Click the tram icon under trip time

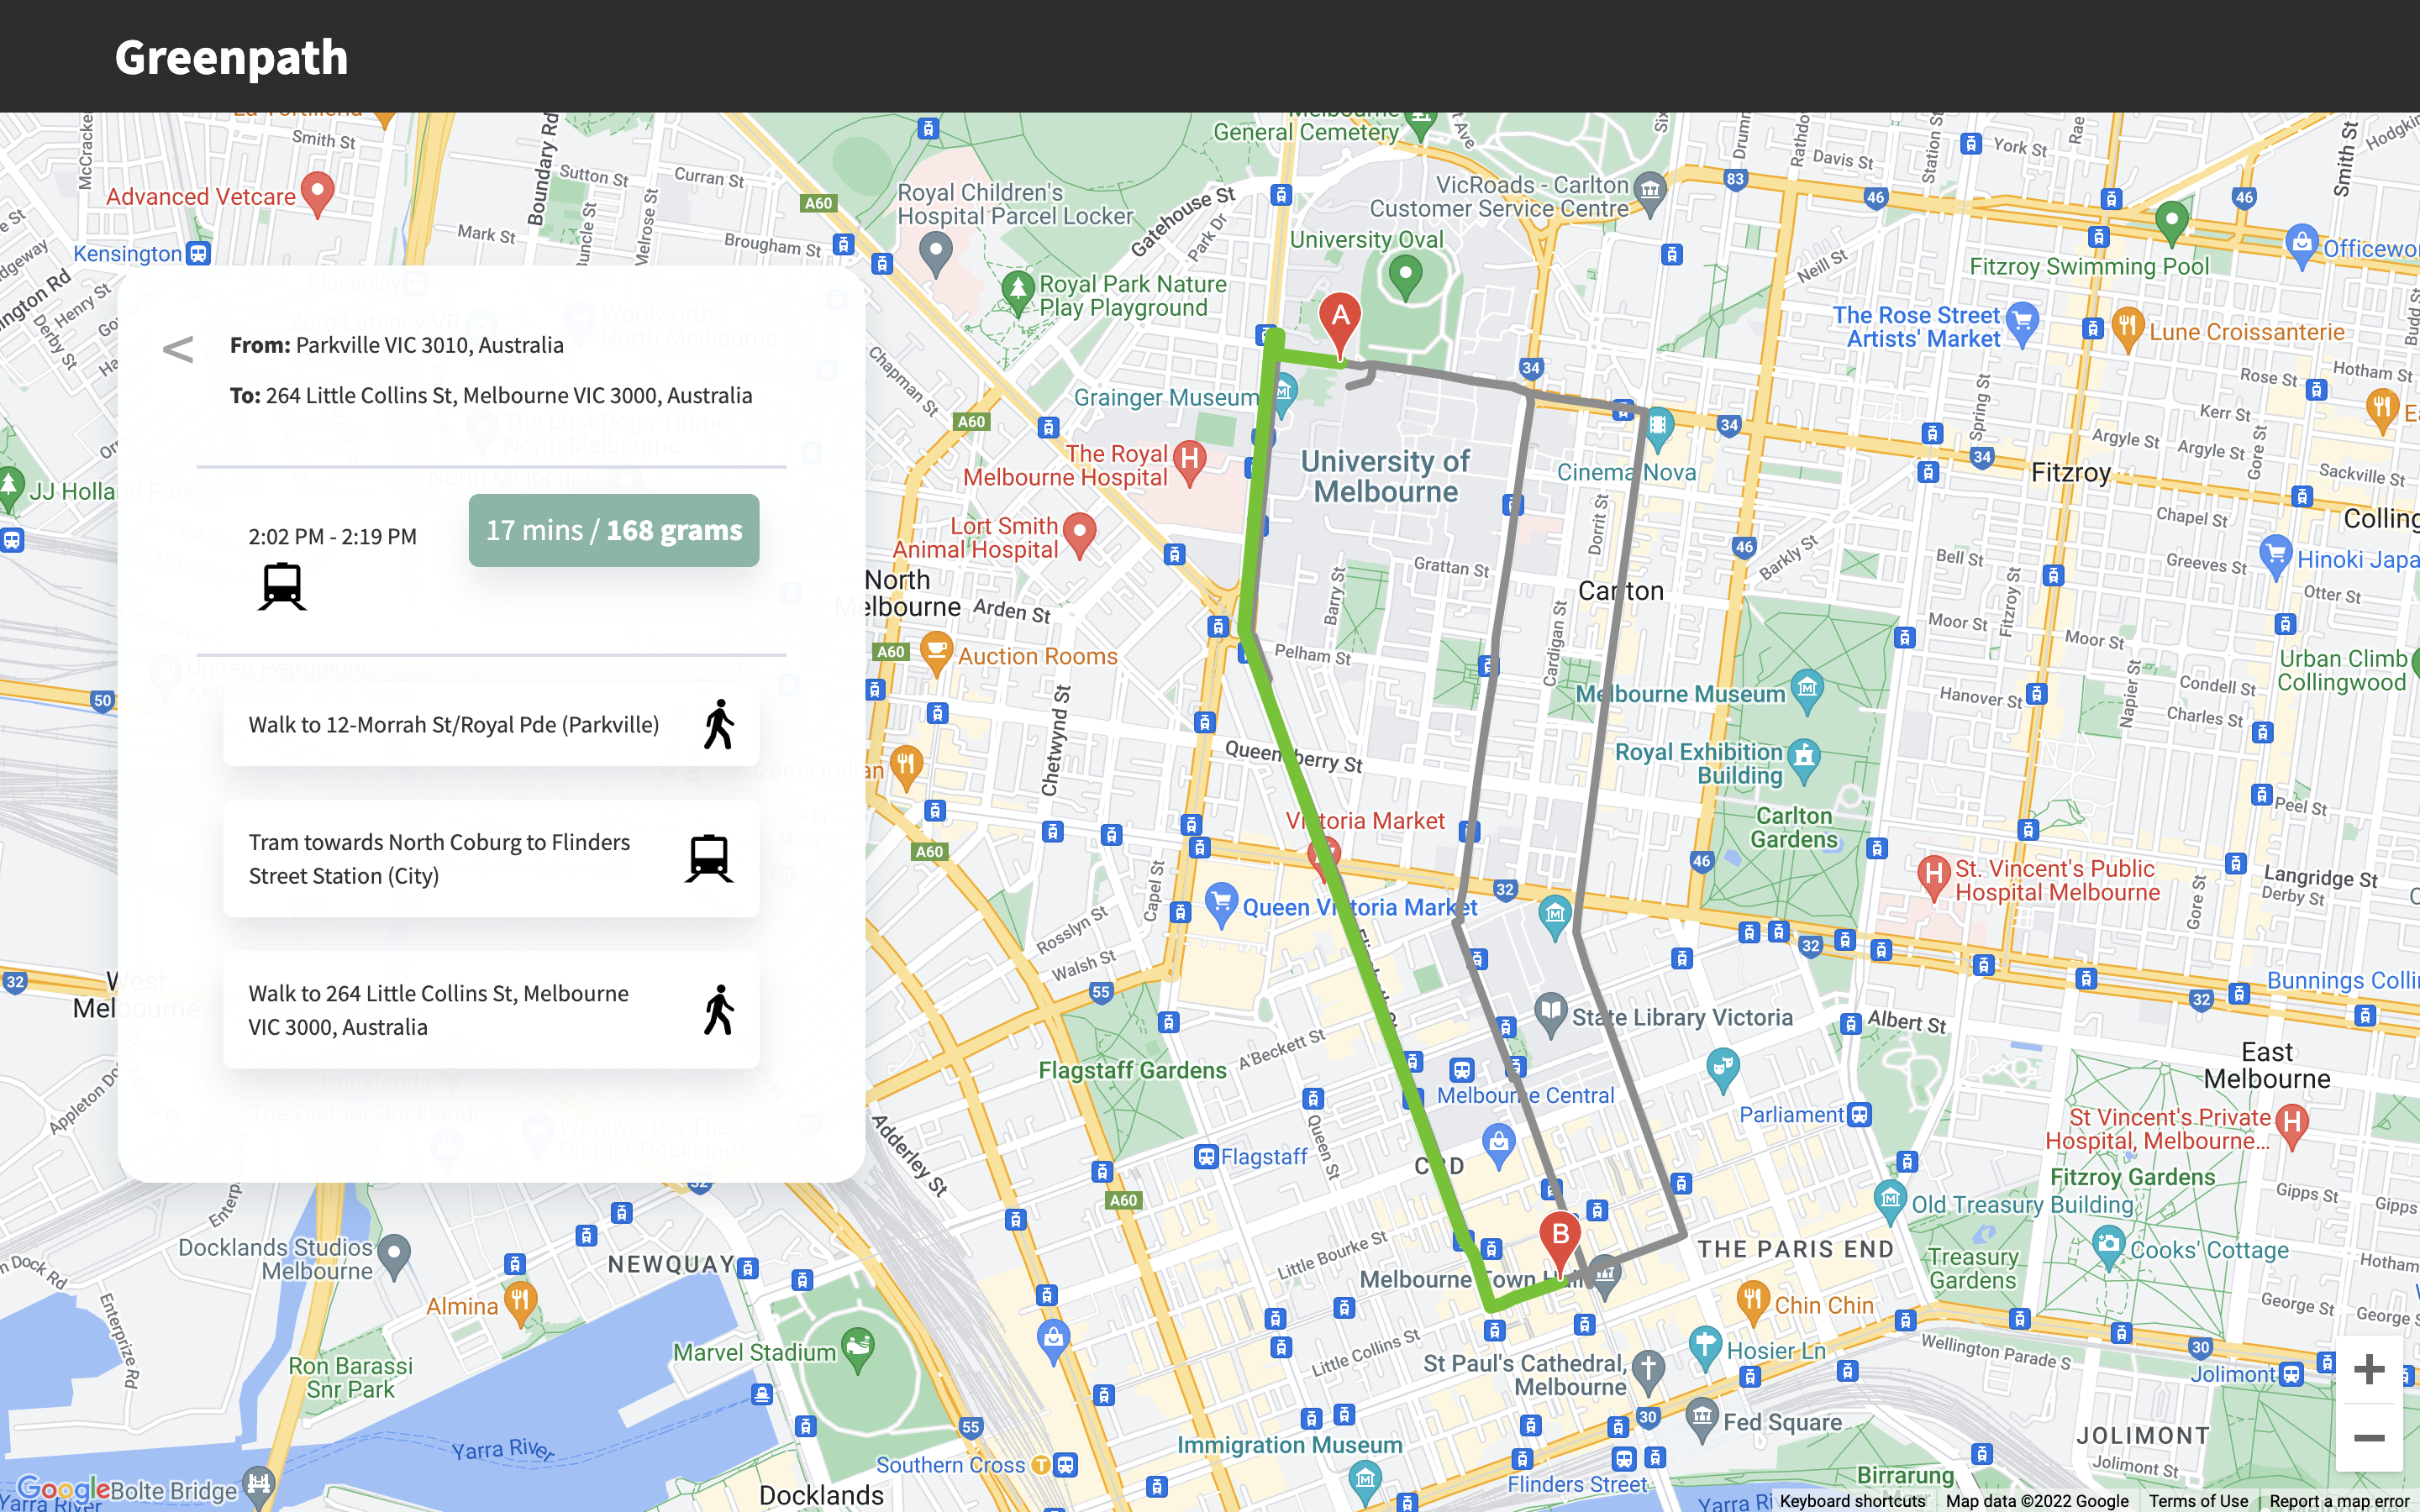[x=282, y=586]
